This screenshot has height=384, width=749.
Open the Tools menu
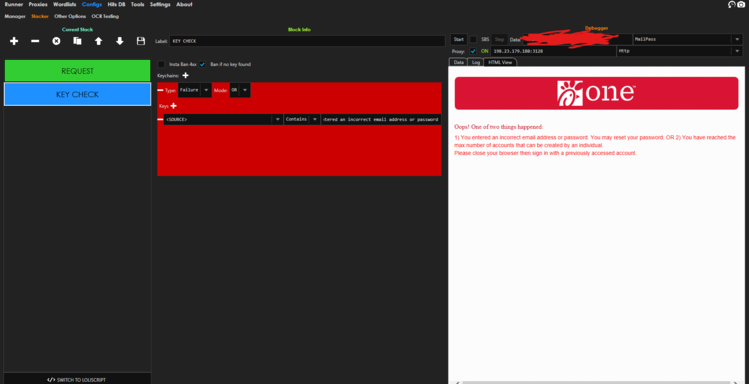[138, 4]
